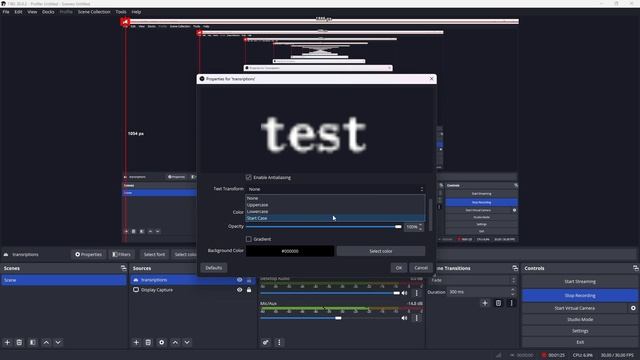Viewport: 640px width, 360px height.
Task: Pop out Controls dock icon
Action: (x=636, y=268)
